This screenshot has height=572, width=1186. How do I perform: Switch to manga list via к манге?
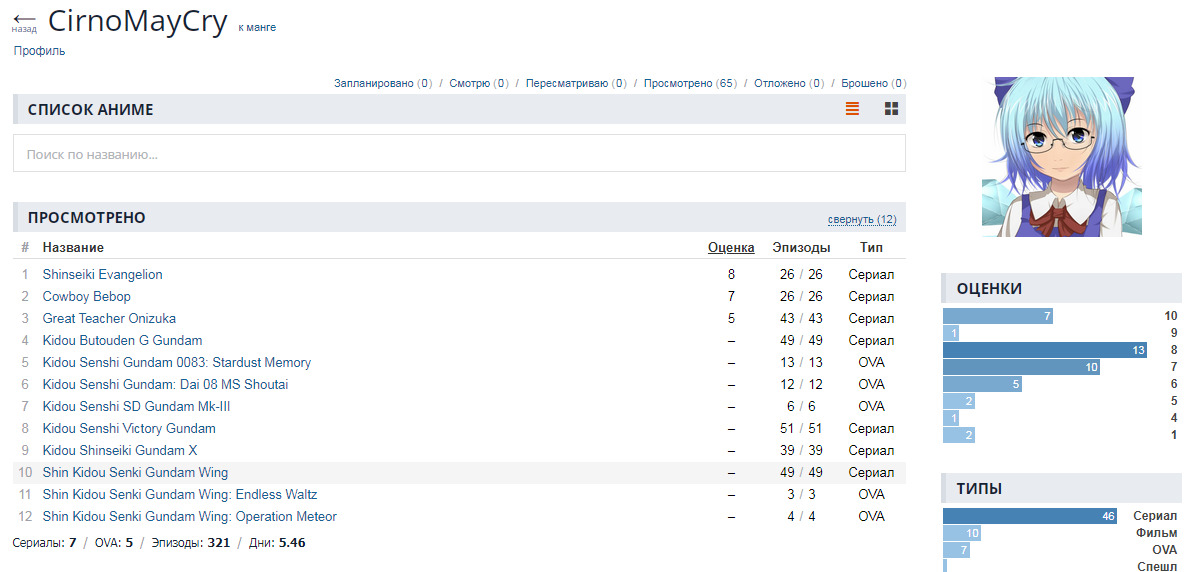point(257,27)
